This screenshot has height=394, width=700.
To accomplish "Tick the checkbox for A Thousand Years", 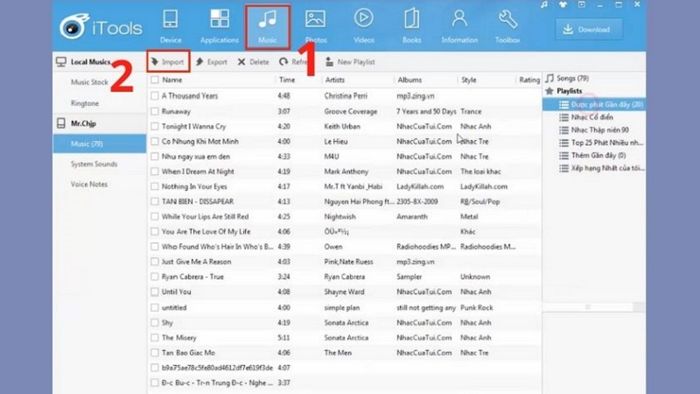I will [154, 95].
